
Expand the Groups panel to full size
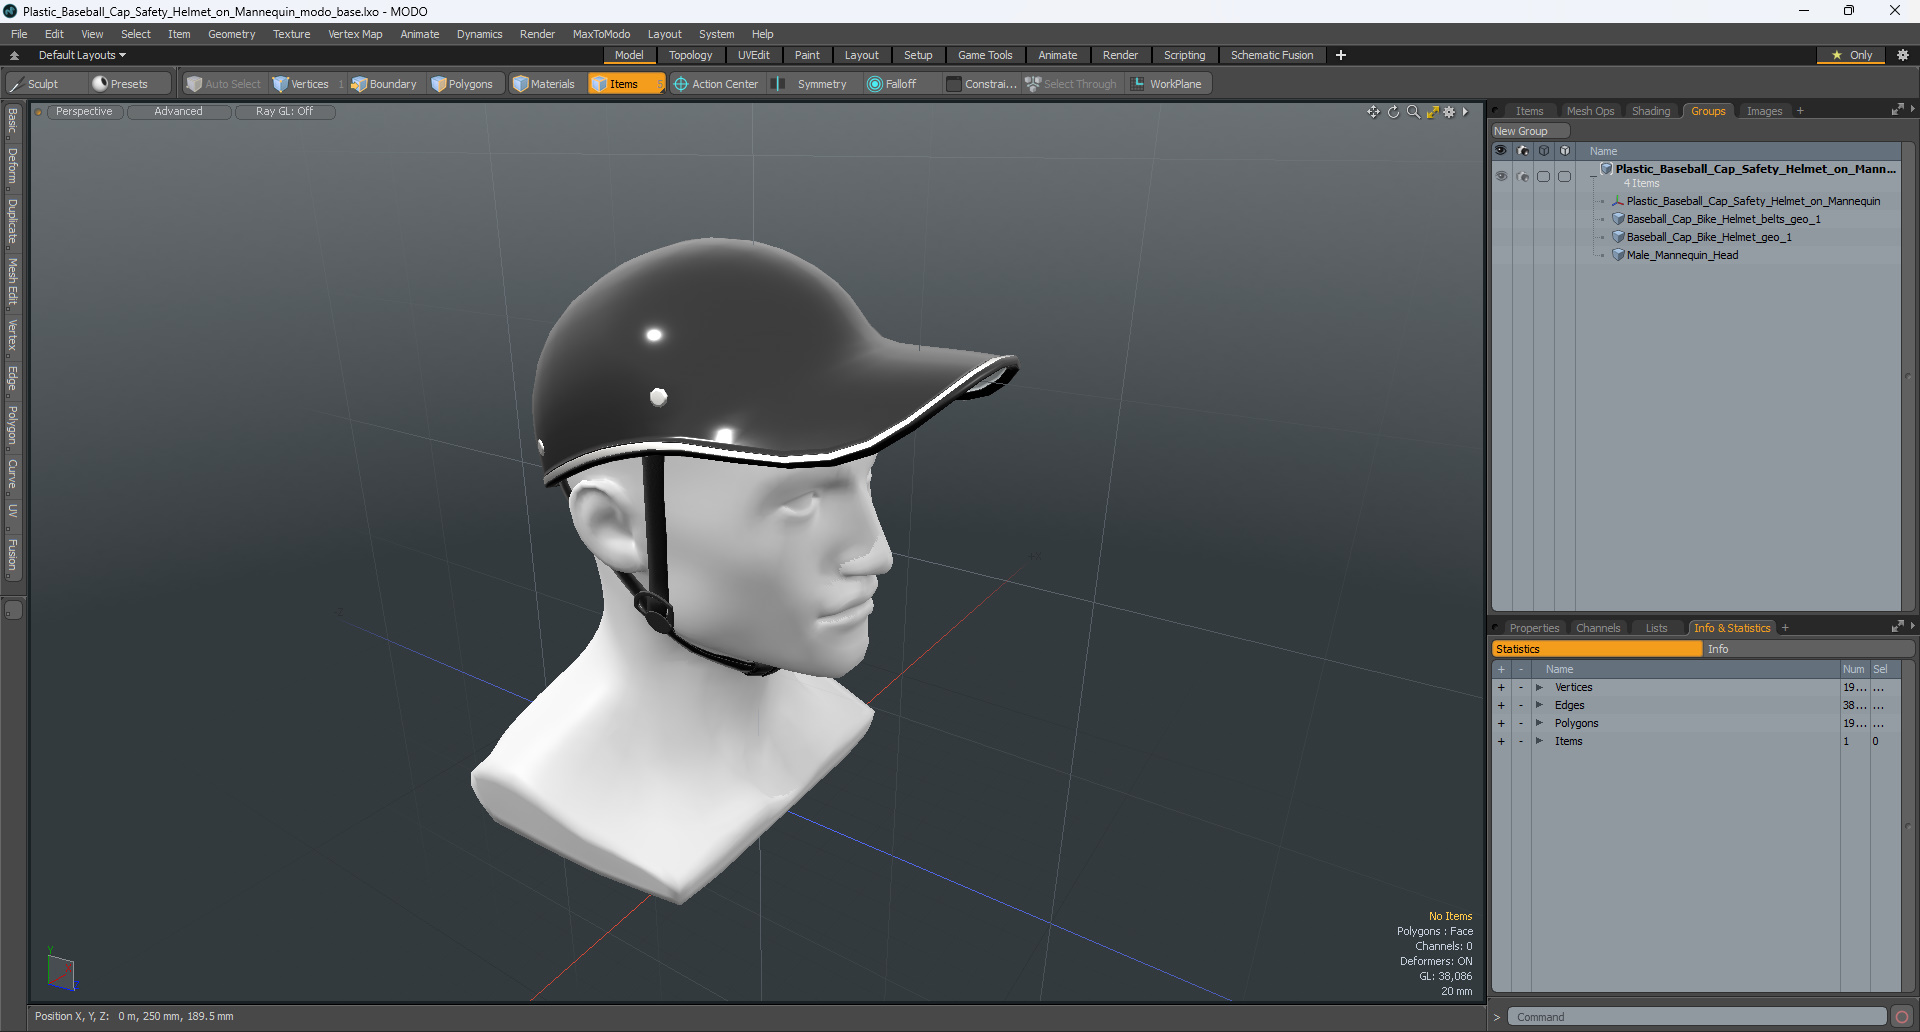pos(1897,110)
